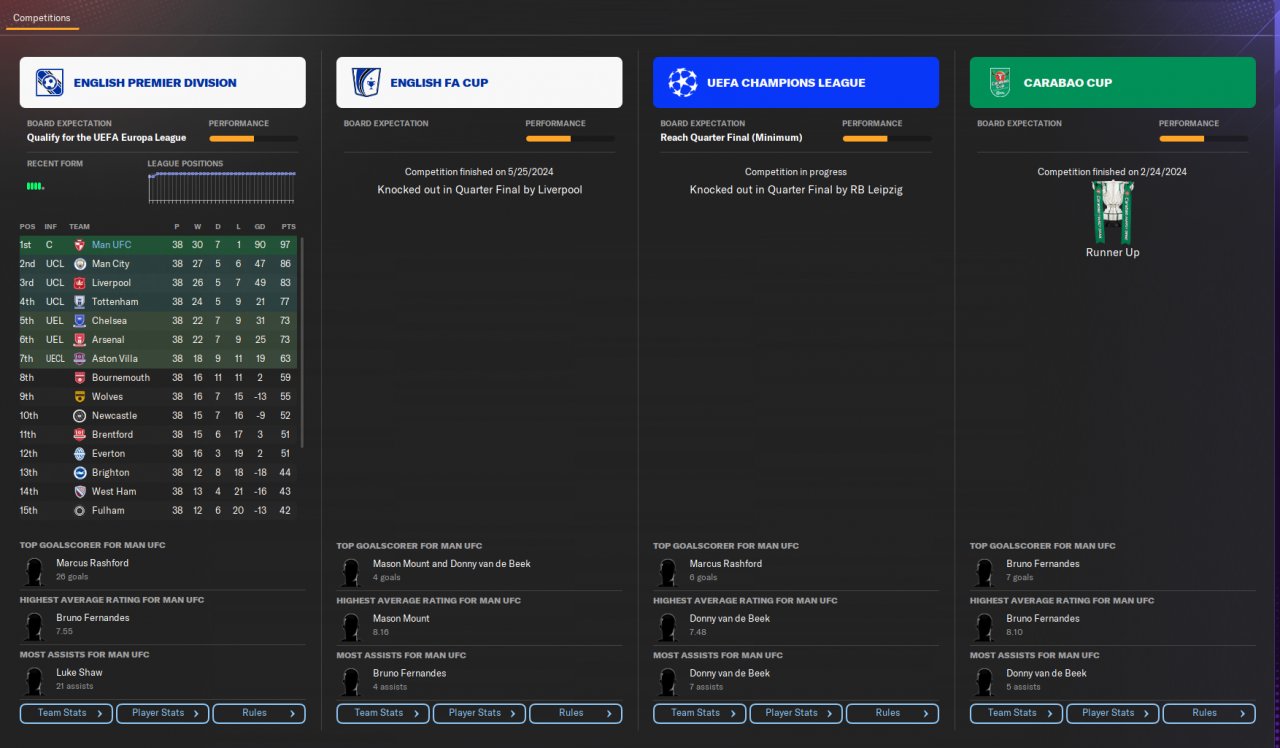Click the FA Cup performance bar

[570, 139]
